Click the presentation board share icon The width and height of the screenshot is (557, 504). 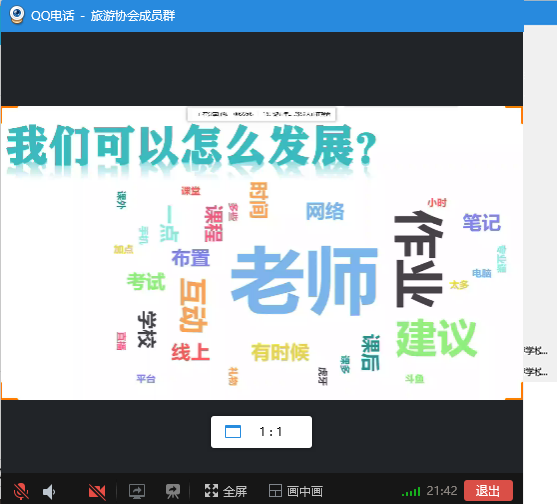tap(173, 491)
